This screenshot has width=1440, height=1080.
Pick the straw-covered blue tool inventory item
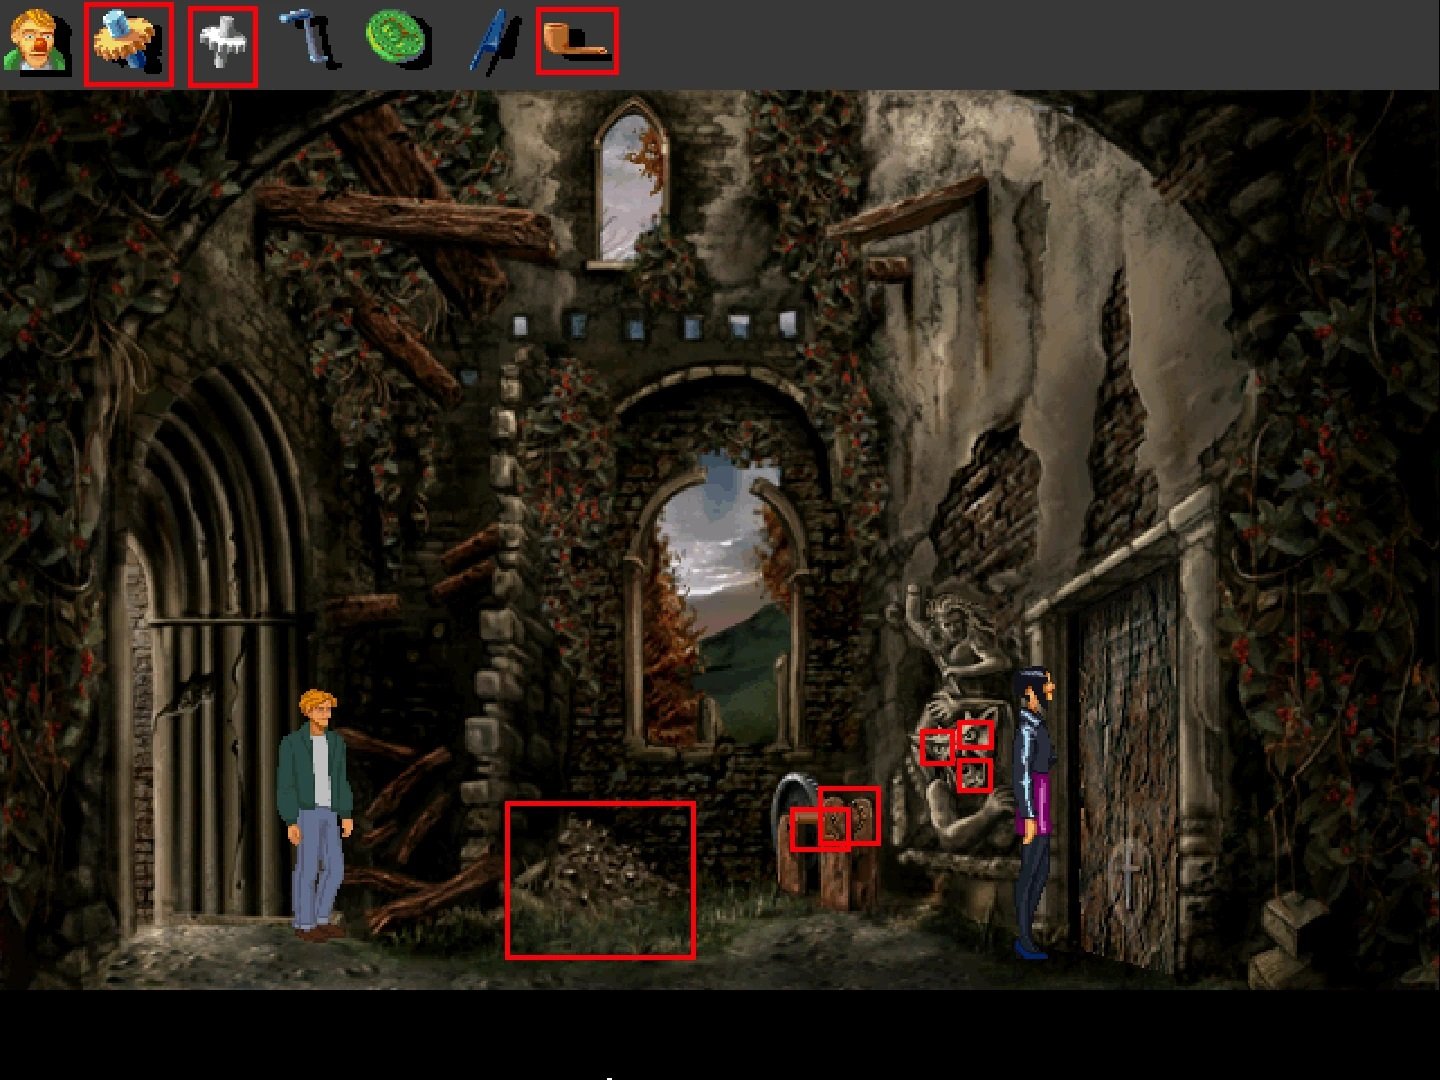click(x=128, y=44)
